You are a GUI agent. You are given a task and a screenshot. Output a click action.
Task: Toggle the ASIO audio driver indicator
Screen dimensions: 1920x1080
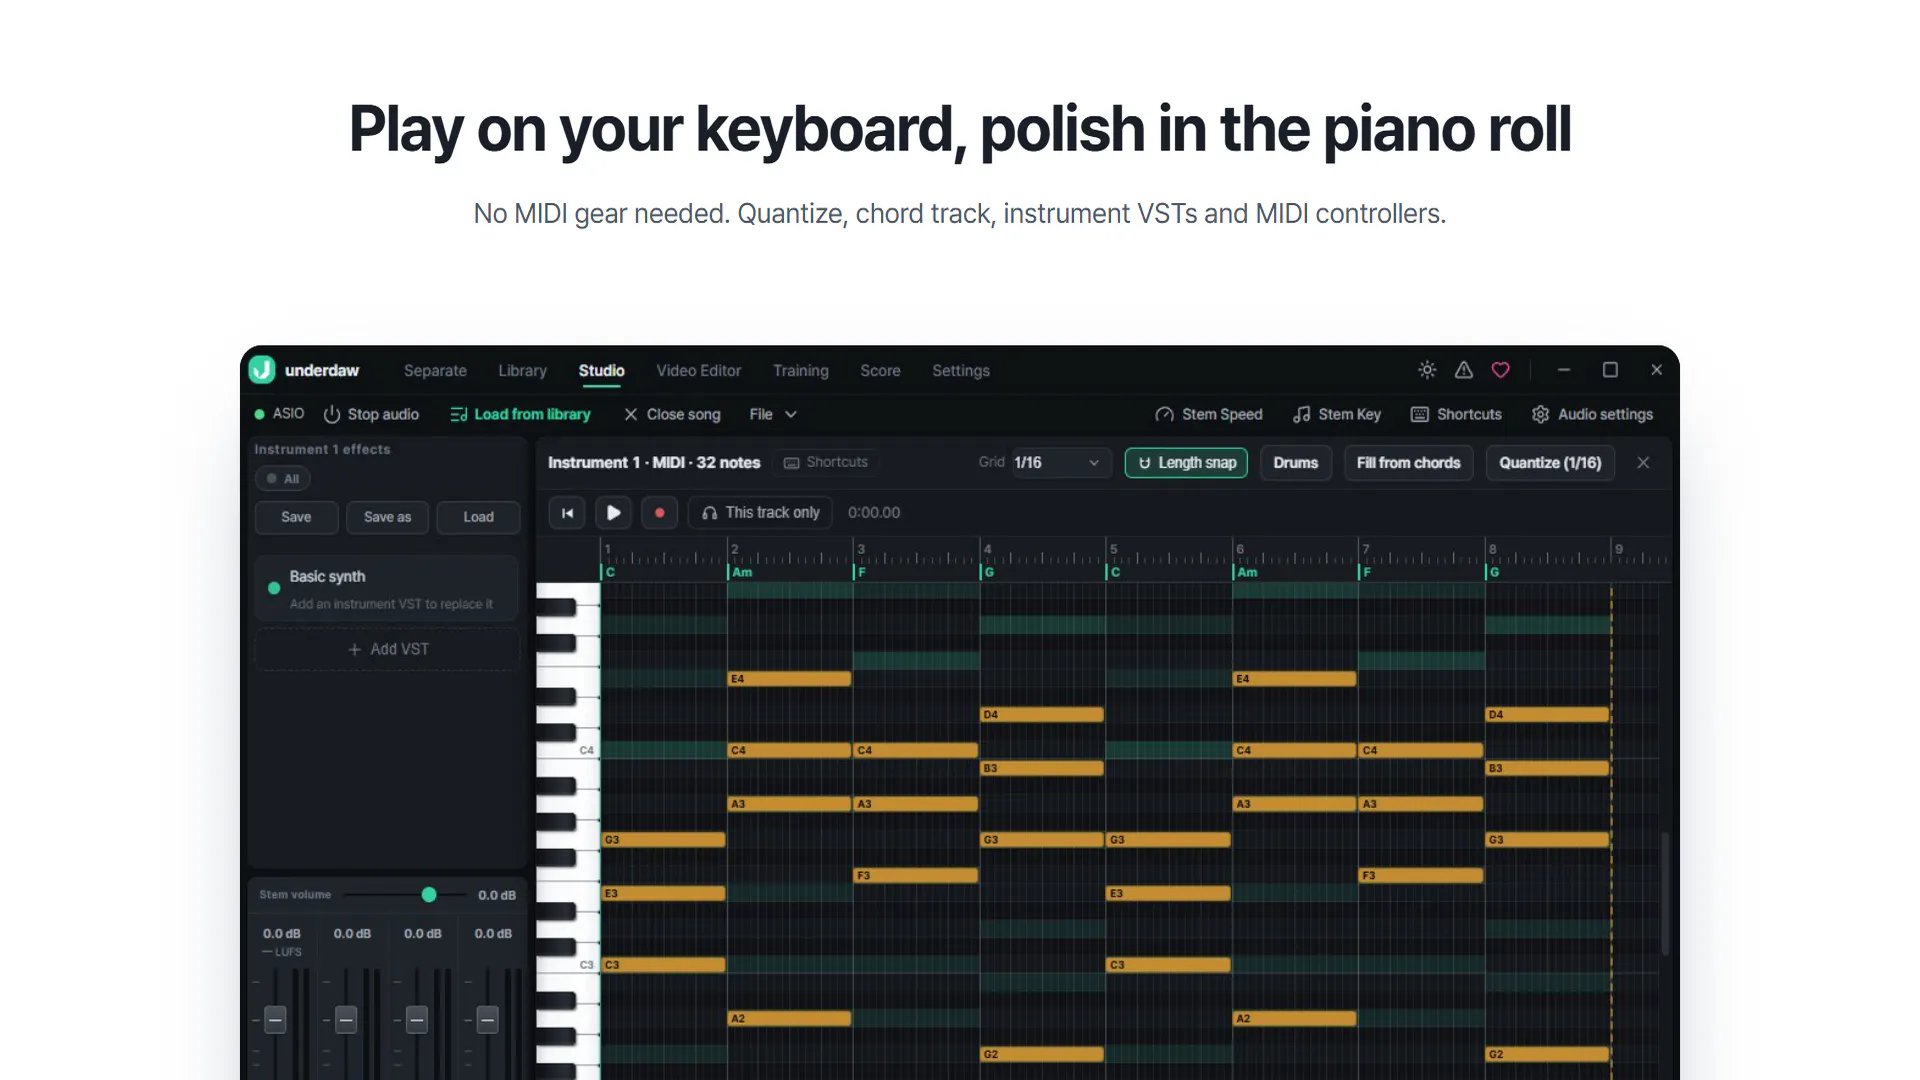pos(279,414)
